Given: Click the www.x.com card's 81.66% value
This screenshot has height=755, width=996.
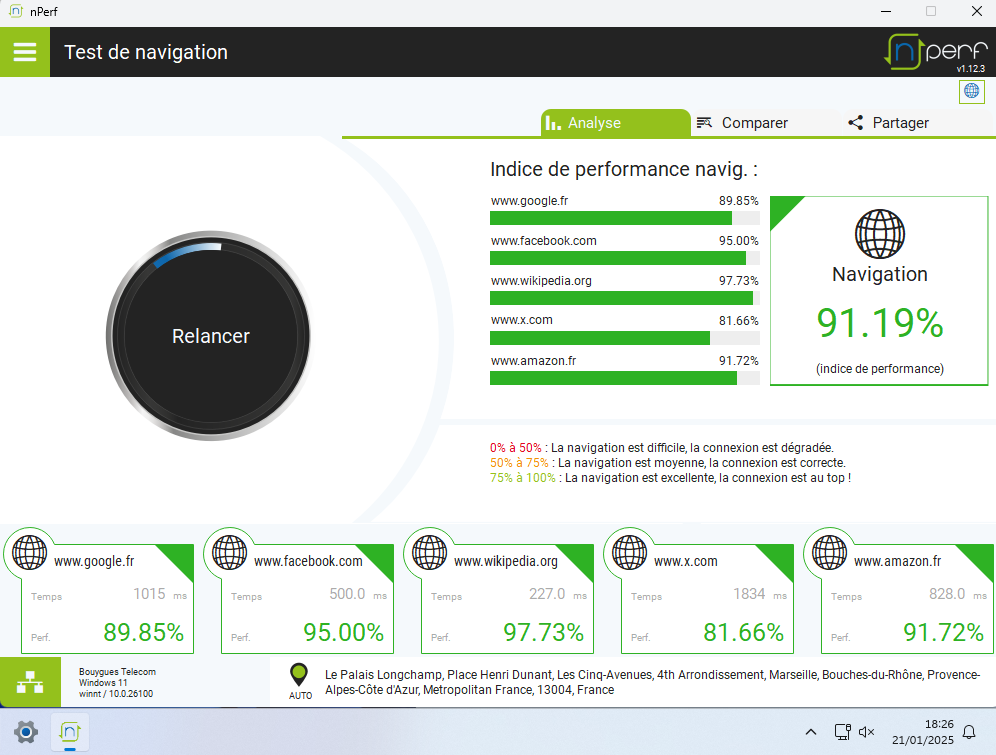Looking at the screenshot, I should [x=744, y=632].
